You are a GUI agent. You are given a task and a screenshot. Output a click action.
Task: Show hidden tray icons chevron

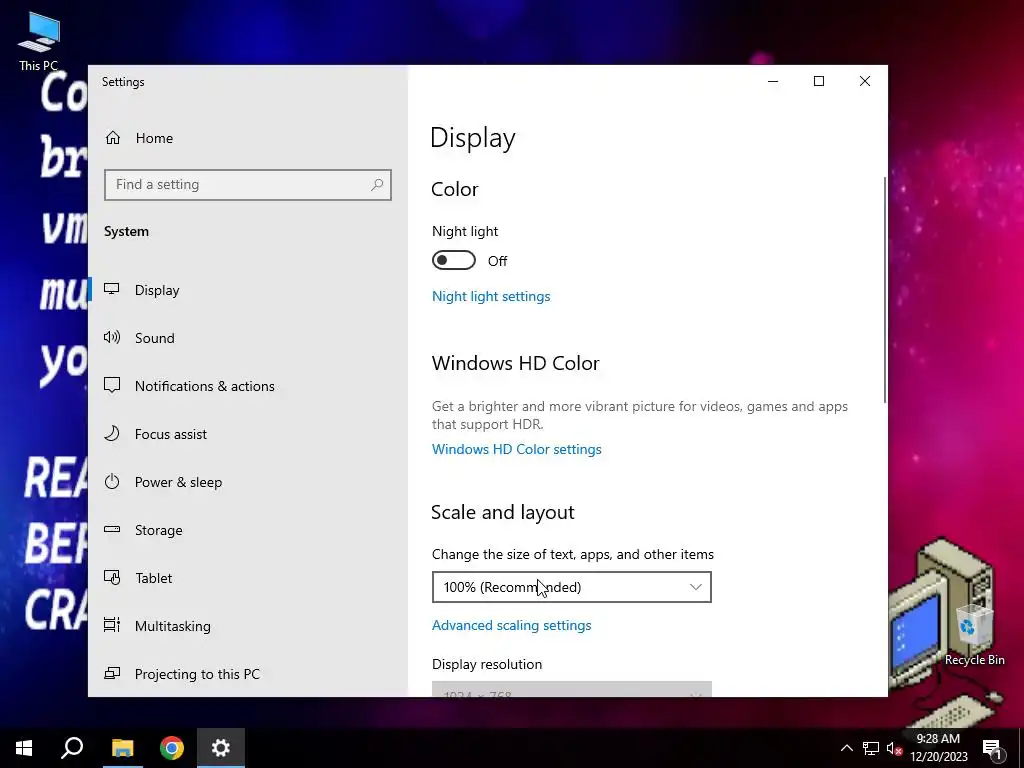(846, 748)
